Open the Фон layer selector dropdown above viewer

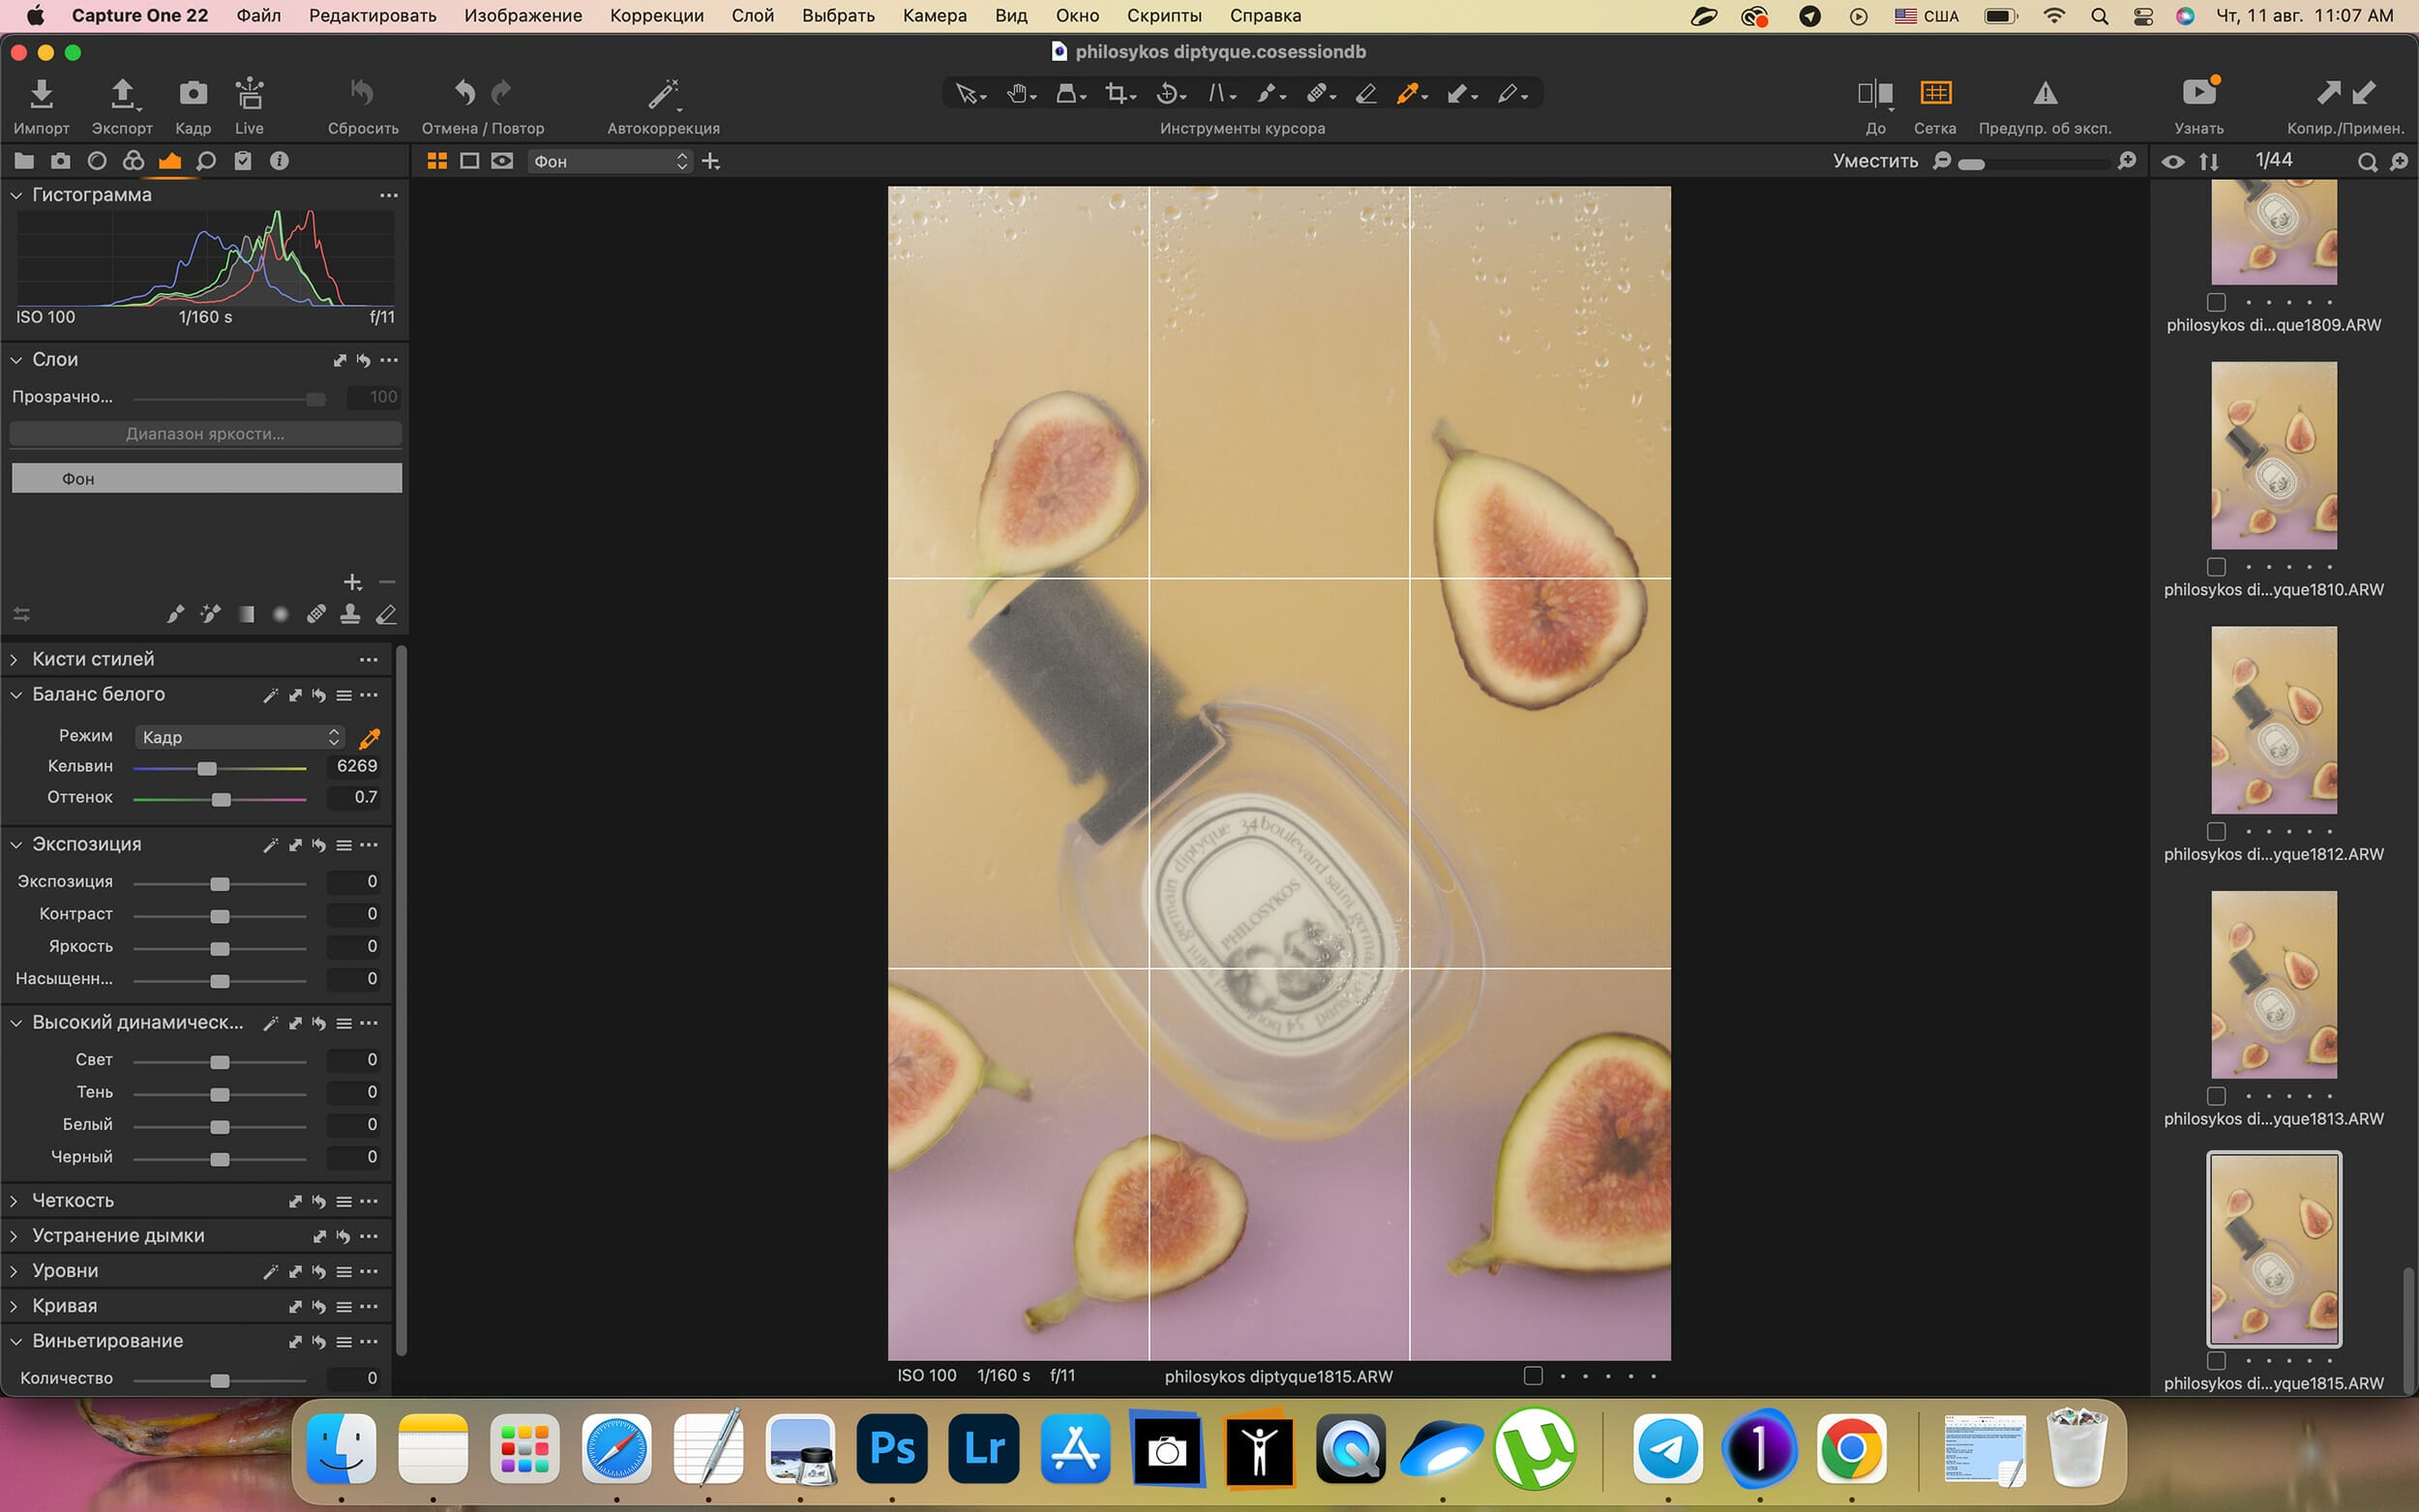coord(610,161)
